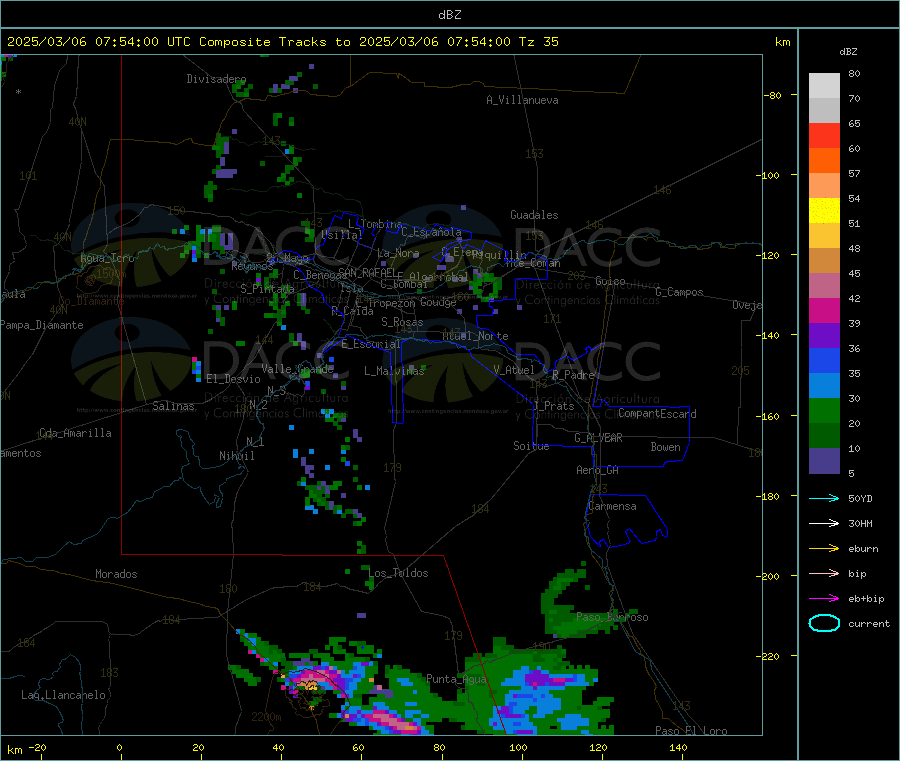Click the 'Soitue' map label
The width and height of the screenshot is (900, 761).
pos(532,446)
